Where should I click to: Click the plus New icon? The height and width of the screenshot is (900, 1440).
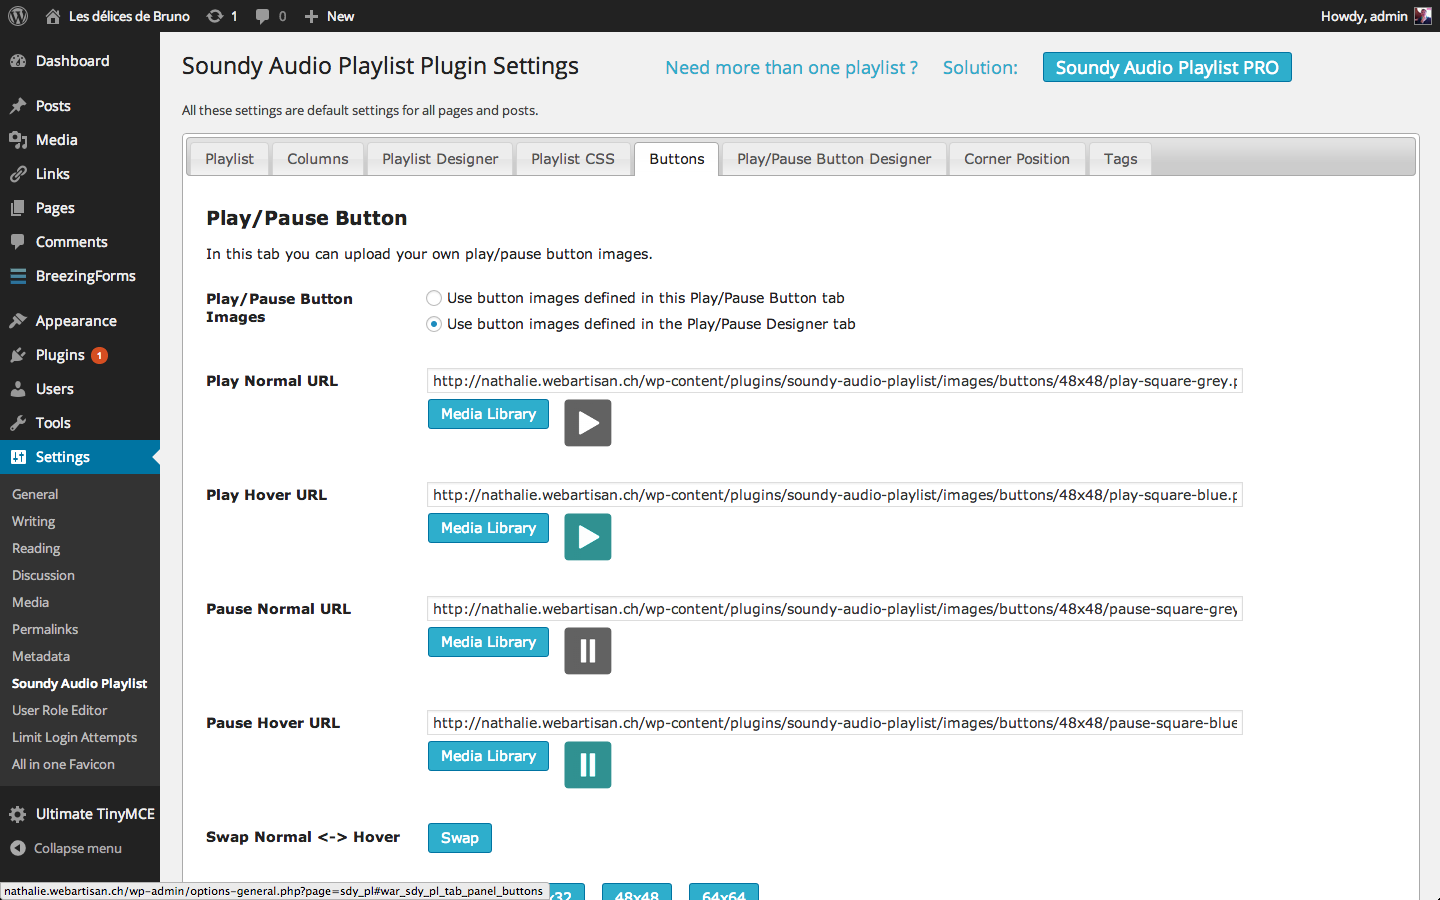[x=311, y=16]
